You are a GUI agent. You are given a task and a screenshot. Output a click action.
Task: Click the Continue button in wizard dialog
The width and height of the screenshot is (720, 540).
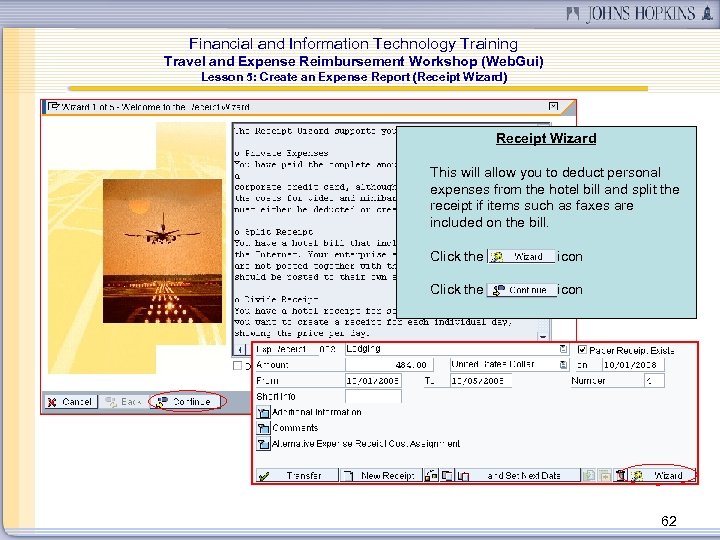(x=188, y=402)
